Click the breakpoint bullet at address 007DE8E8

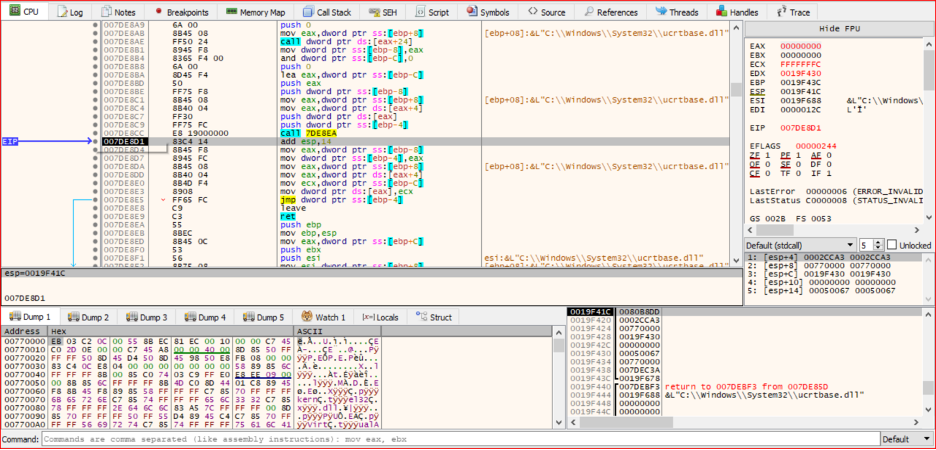96,208
